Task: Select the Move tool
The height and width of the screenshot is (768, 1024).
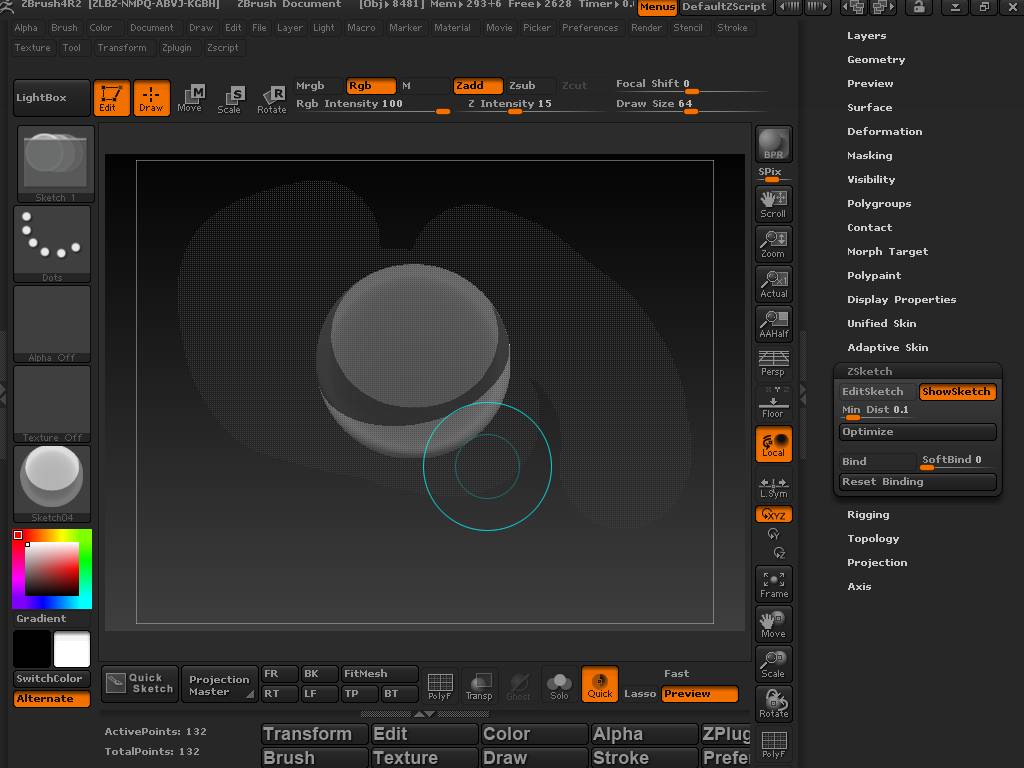Action: click(192, 97)
